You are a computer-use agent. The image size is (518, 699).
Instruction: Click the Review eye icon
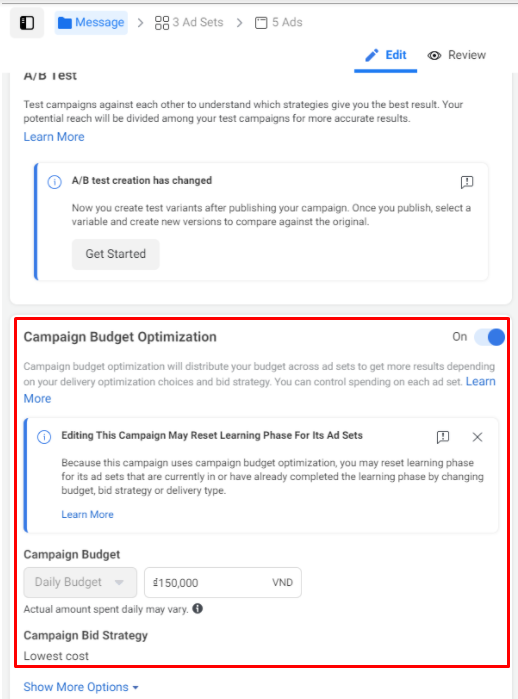tap(434, 55)
